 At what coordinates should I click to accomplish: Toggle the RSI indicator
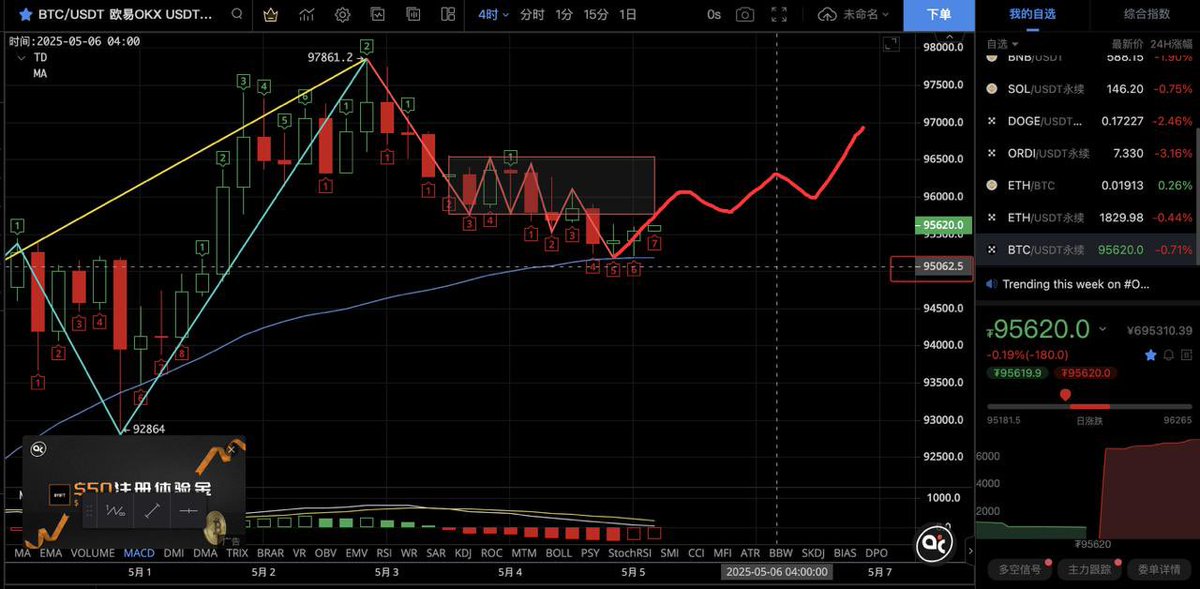coord(383,552)
